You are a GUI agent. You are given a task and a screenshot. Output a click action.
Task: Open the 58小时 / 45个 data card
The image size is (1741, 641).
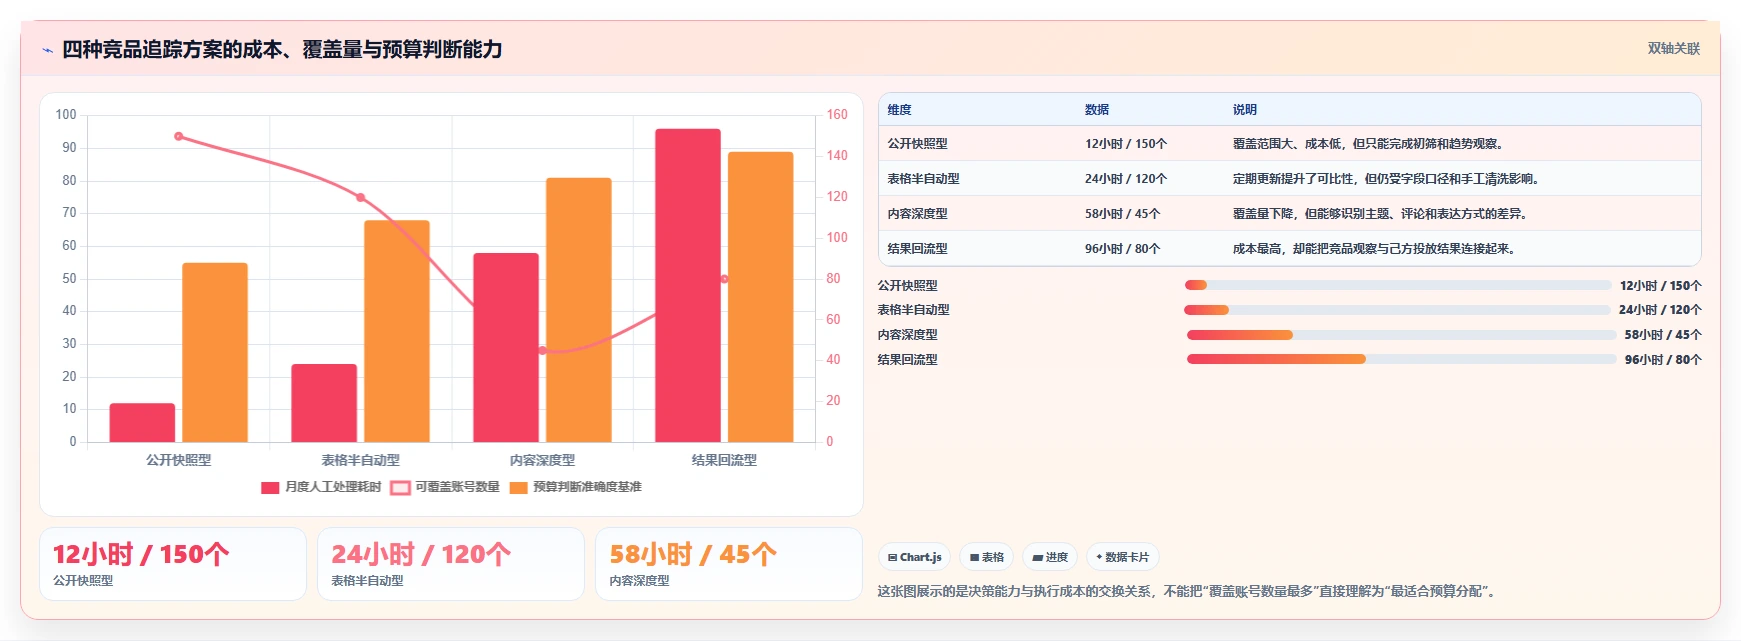tap(729, 564)
